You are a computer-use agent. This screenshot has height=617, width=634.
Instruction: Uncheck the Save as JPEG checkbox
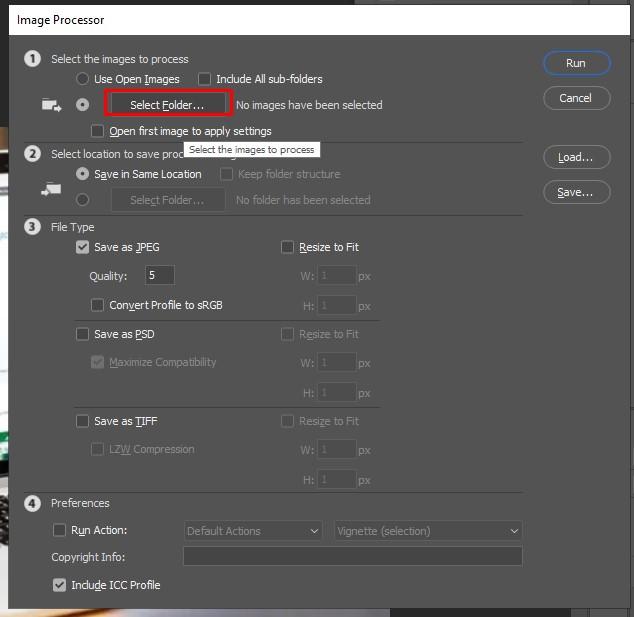click(x=83, y=247)
